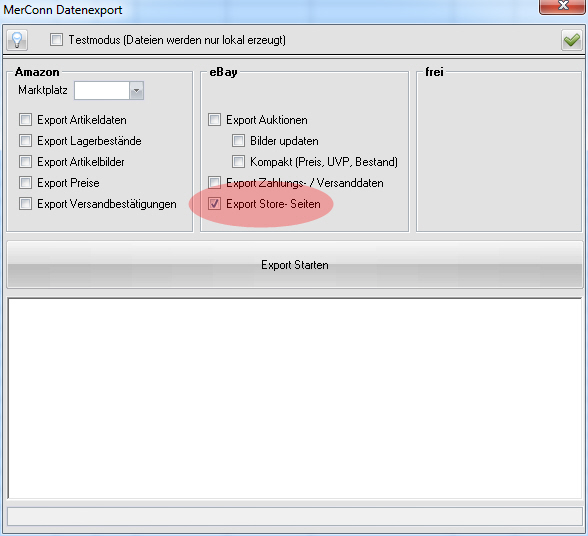Click the light bulb hint icon

tap(17, 40)
